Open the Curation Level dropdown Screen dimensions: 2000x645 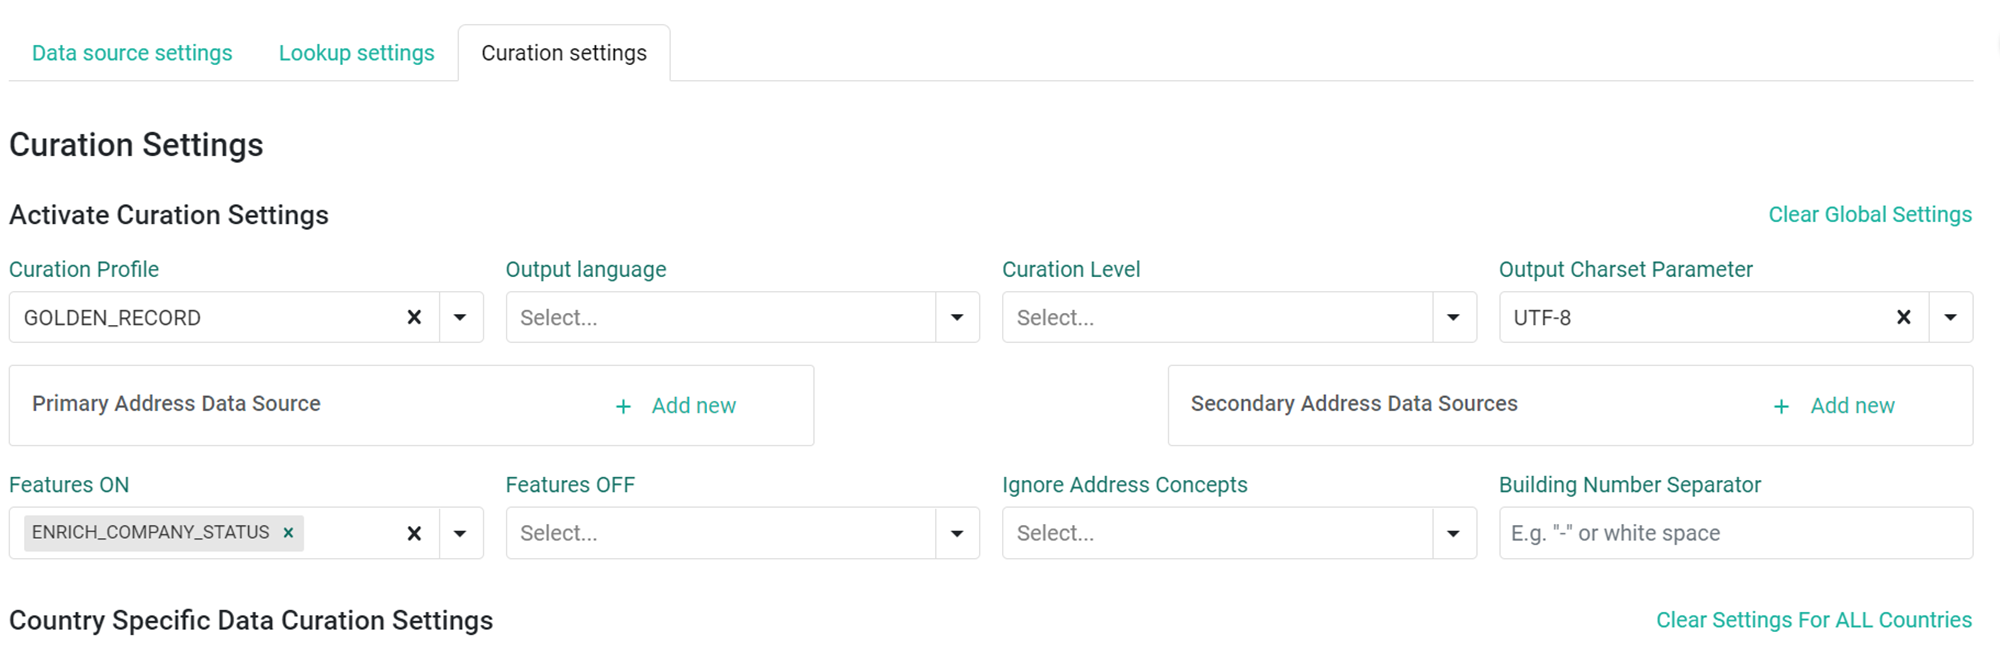click(x=1239, y=317)
